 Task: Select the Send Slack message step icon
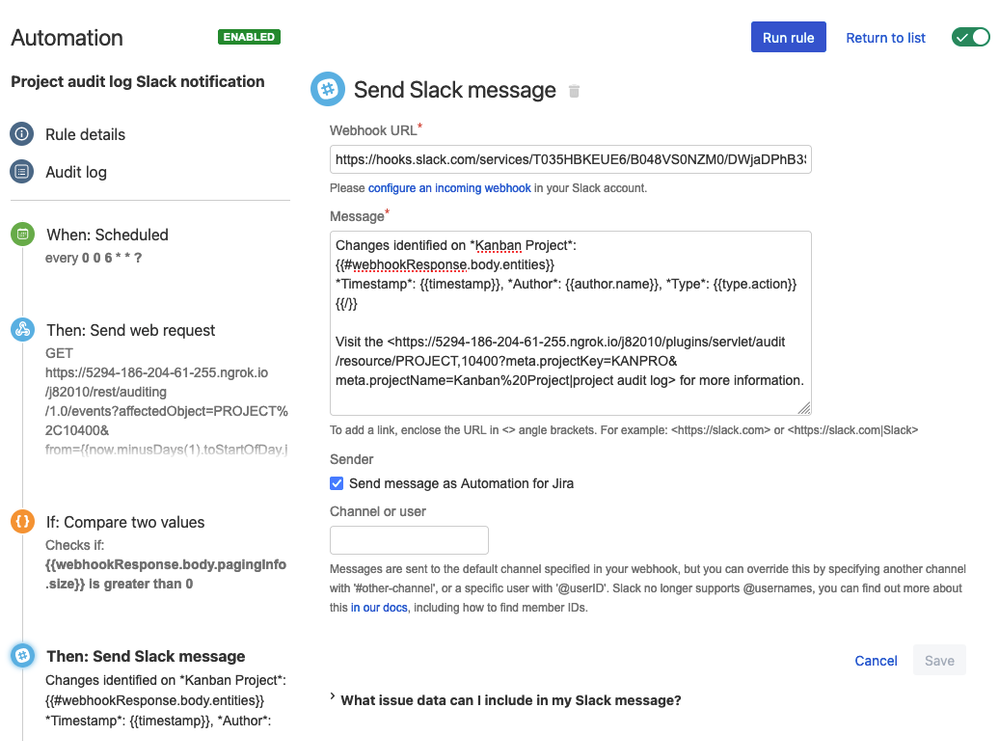point(22,656)
